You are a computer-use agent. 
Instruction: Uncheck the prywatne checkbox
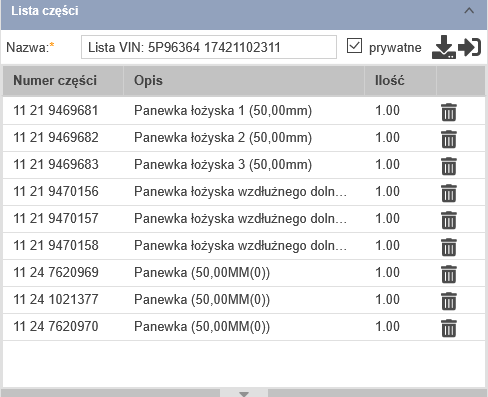tap(354, 46)
